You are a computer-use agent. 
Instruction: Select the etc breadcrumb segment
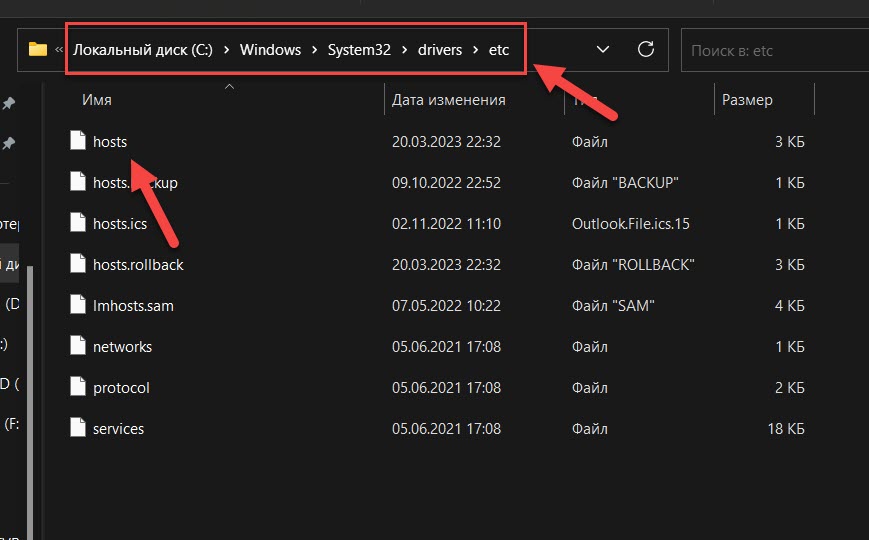[x=499, y=50]
